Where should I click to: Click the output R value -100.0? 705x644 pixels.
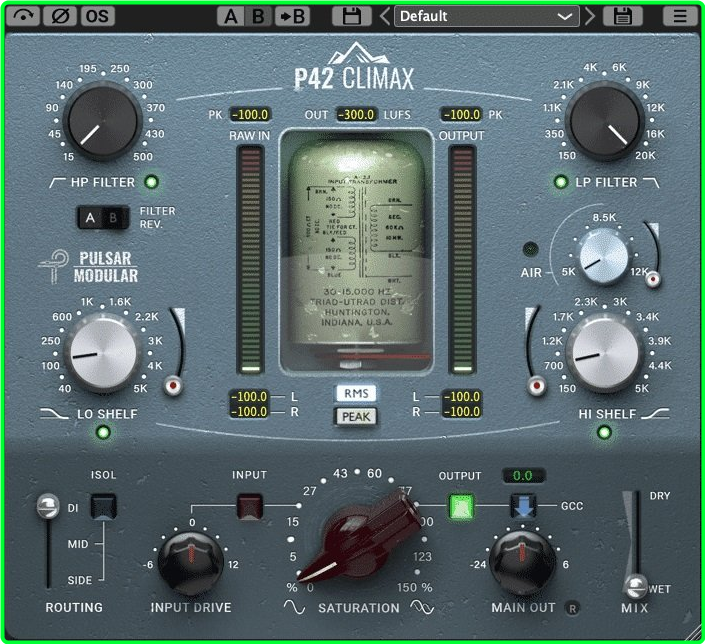click(x=462, y=411)
